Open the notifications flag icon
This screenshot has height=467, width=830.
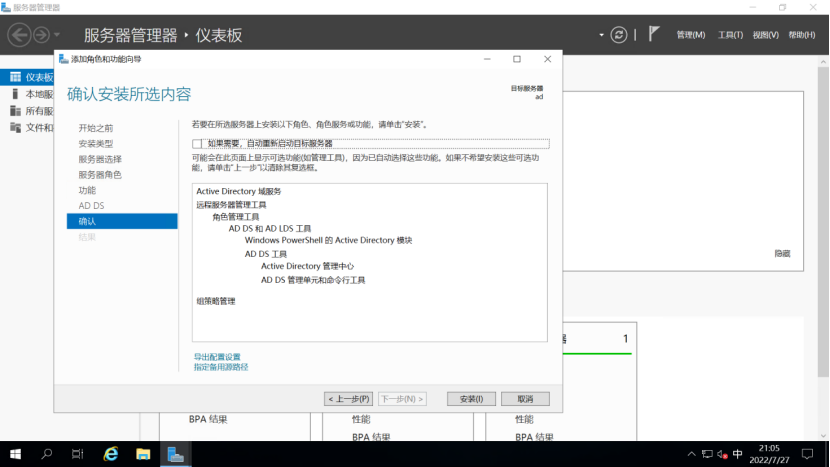pyautogui.click(x=654, y=34)
